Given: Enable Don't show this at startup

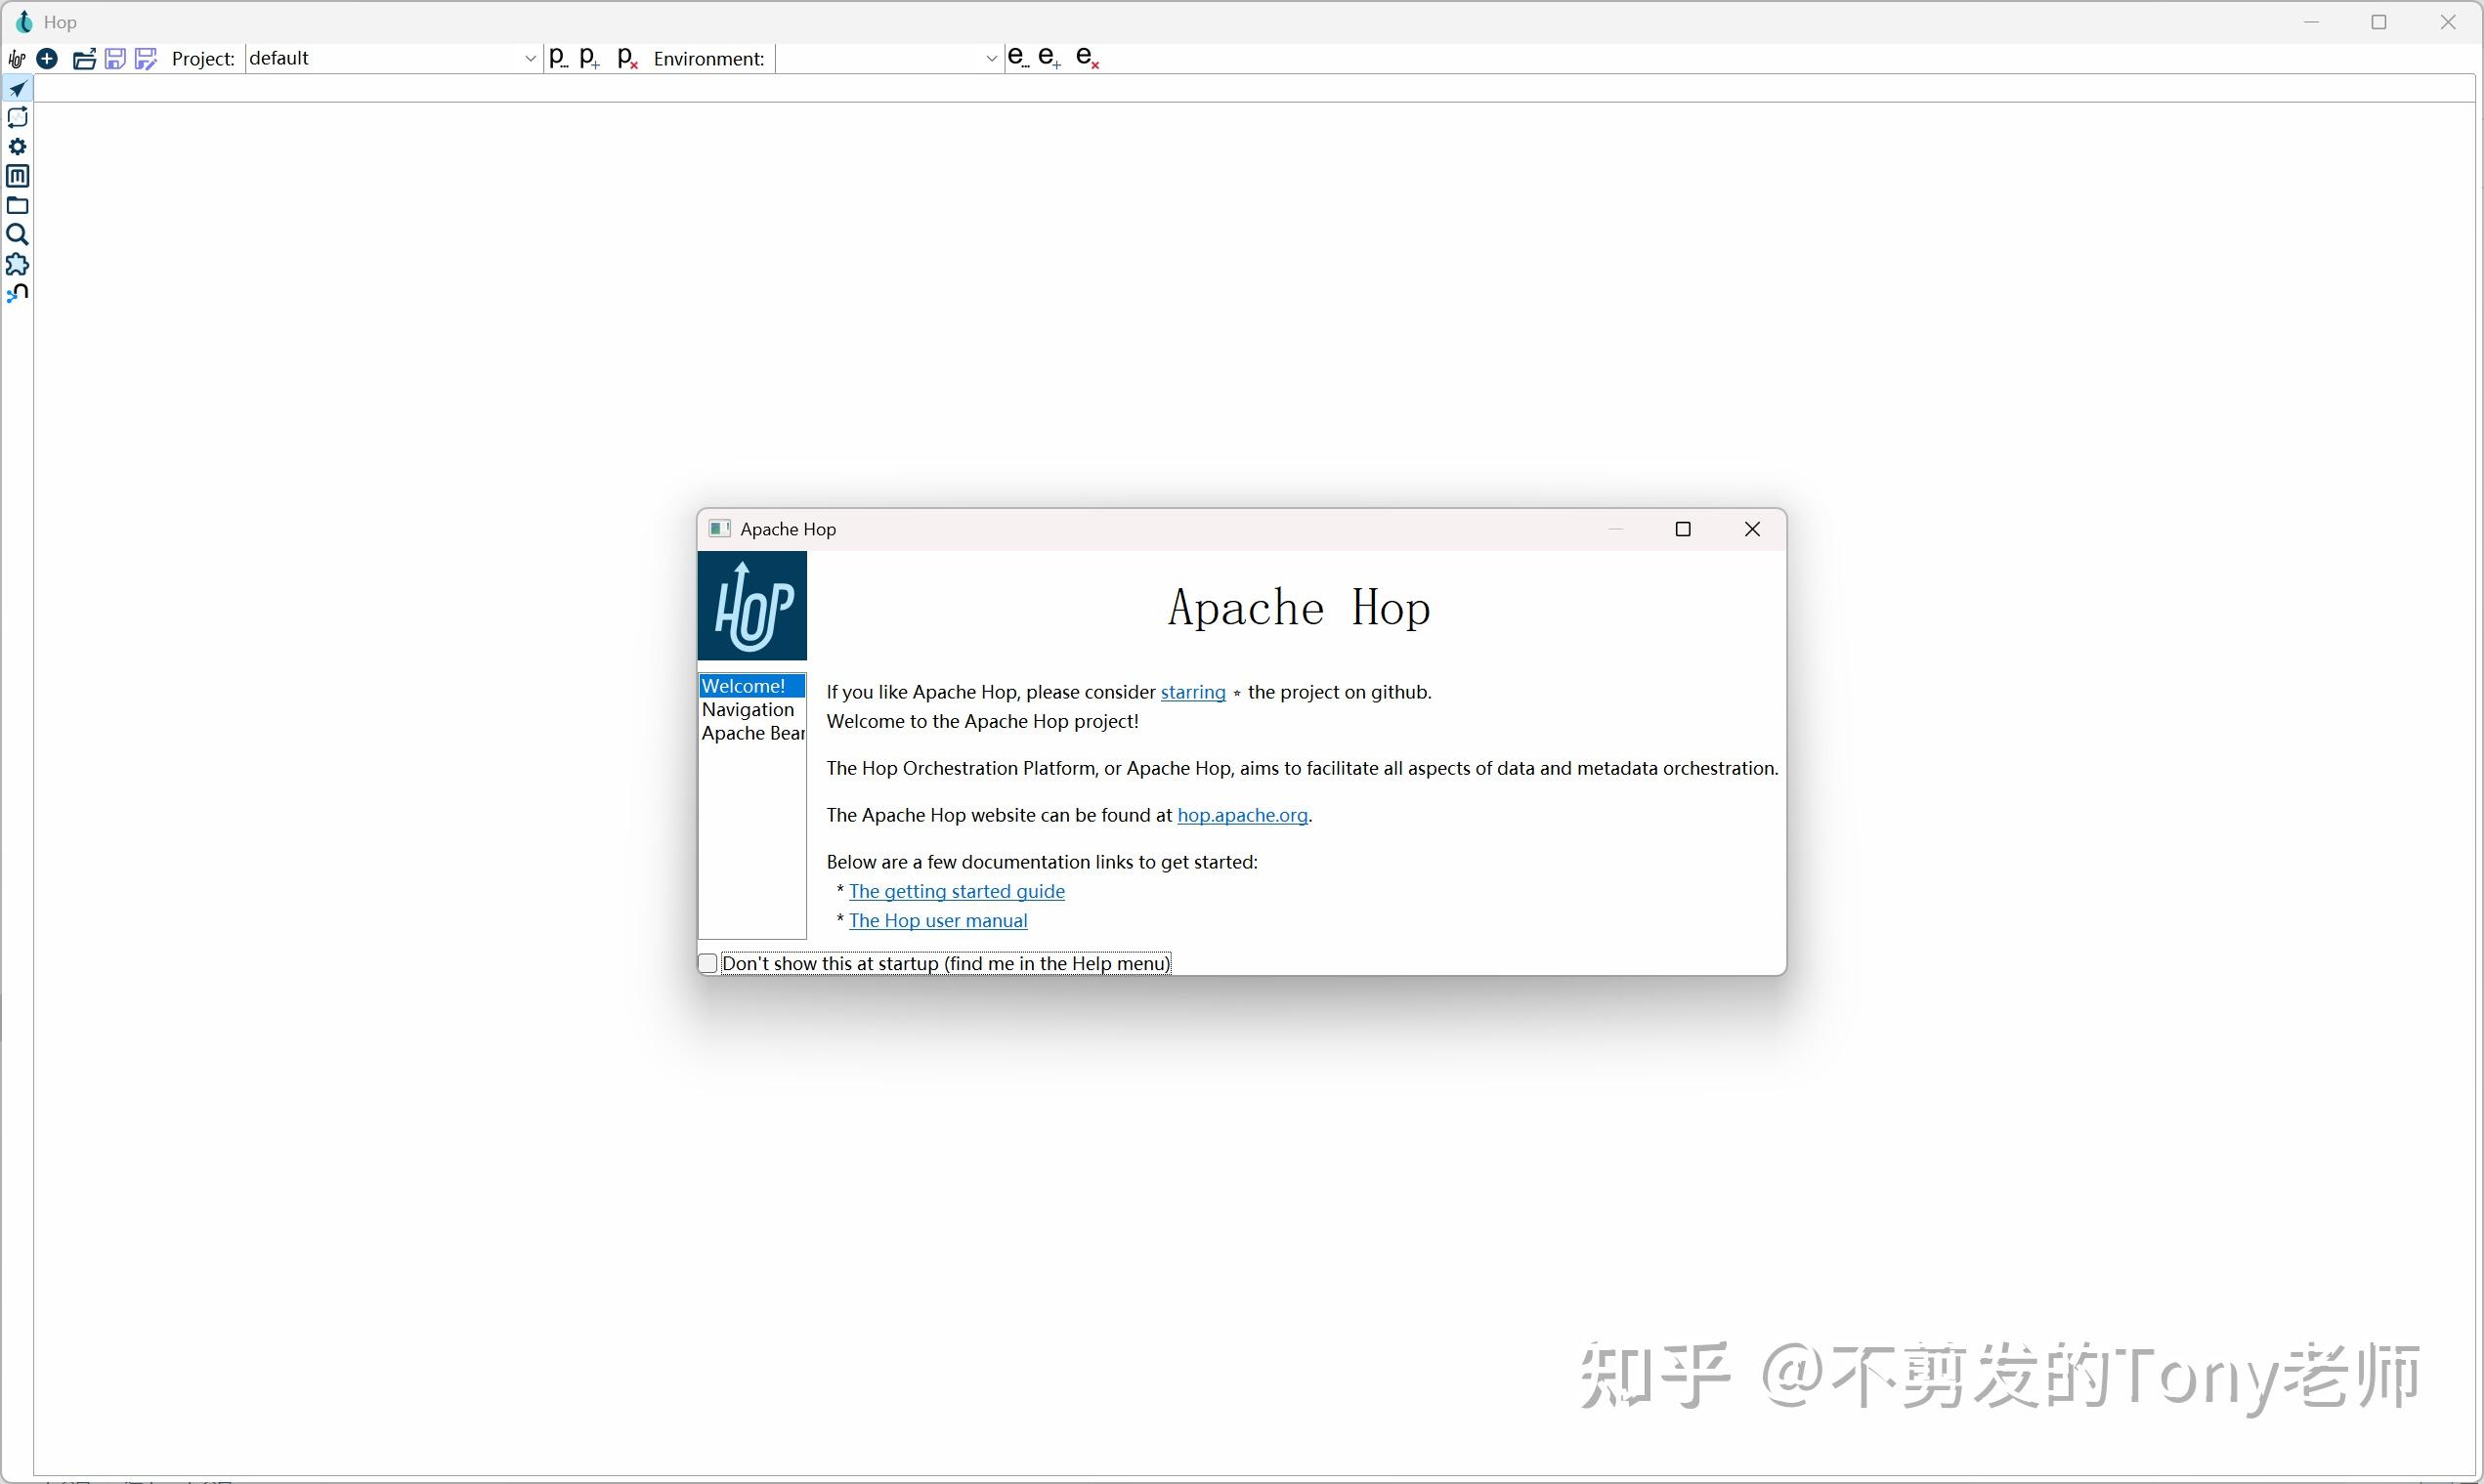Looking at the screenshot, I should (x=707, y=962).
